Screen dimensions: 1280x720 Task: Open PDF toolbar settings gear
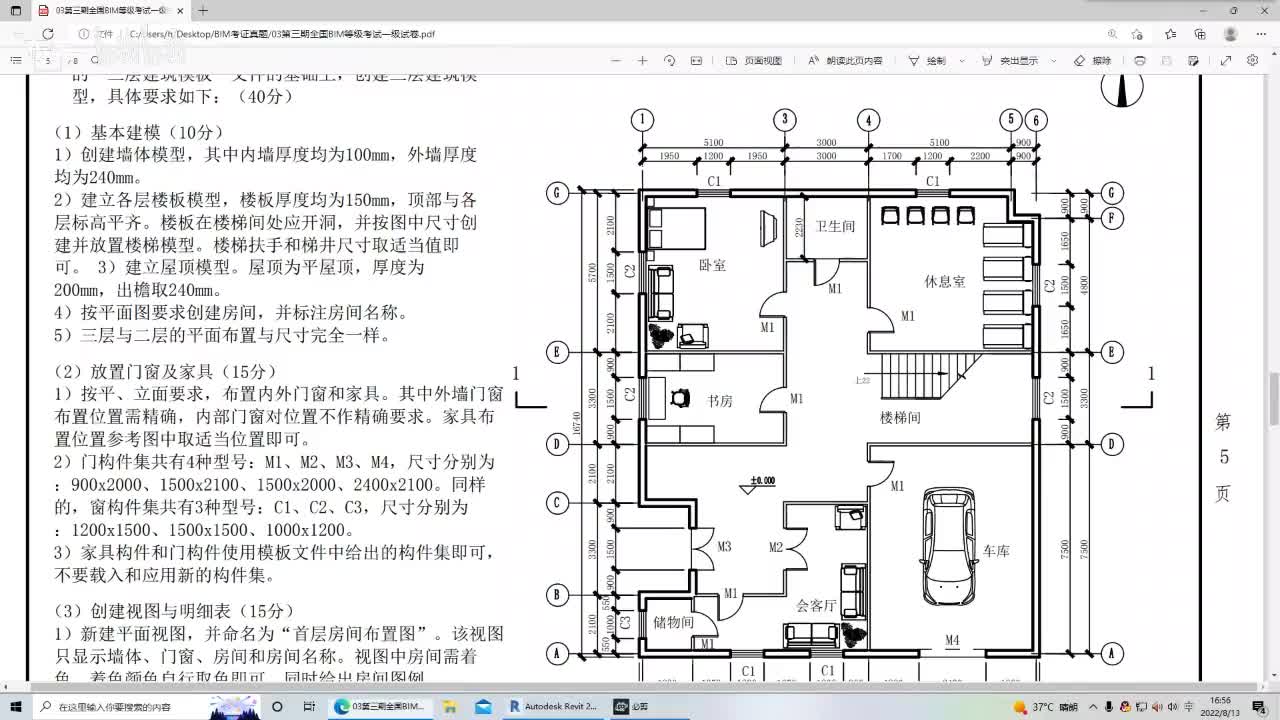point(1253,60)
